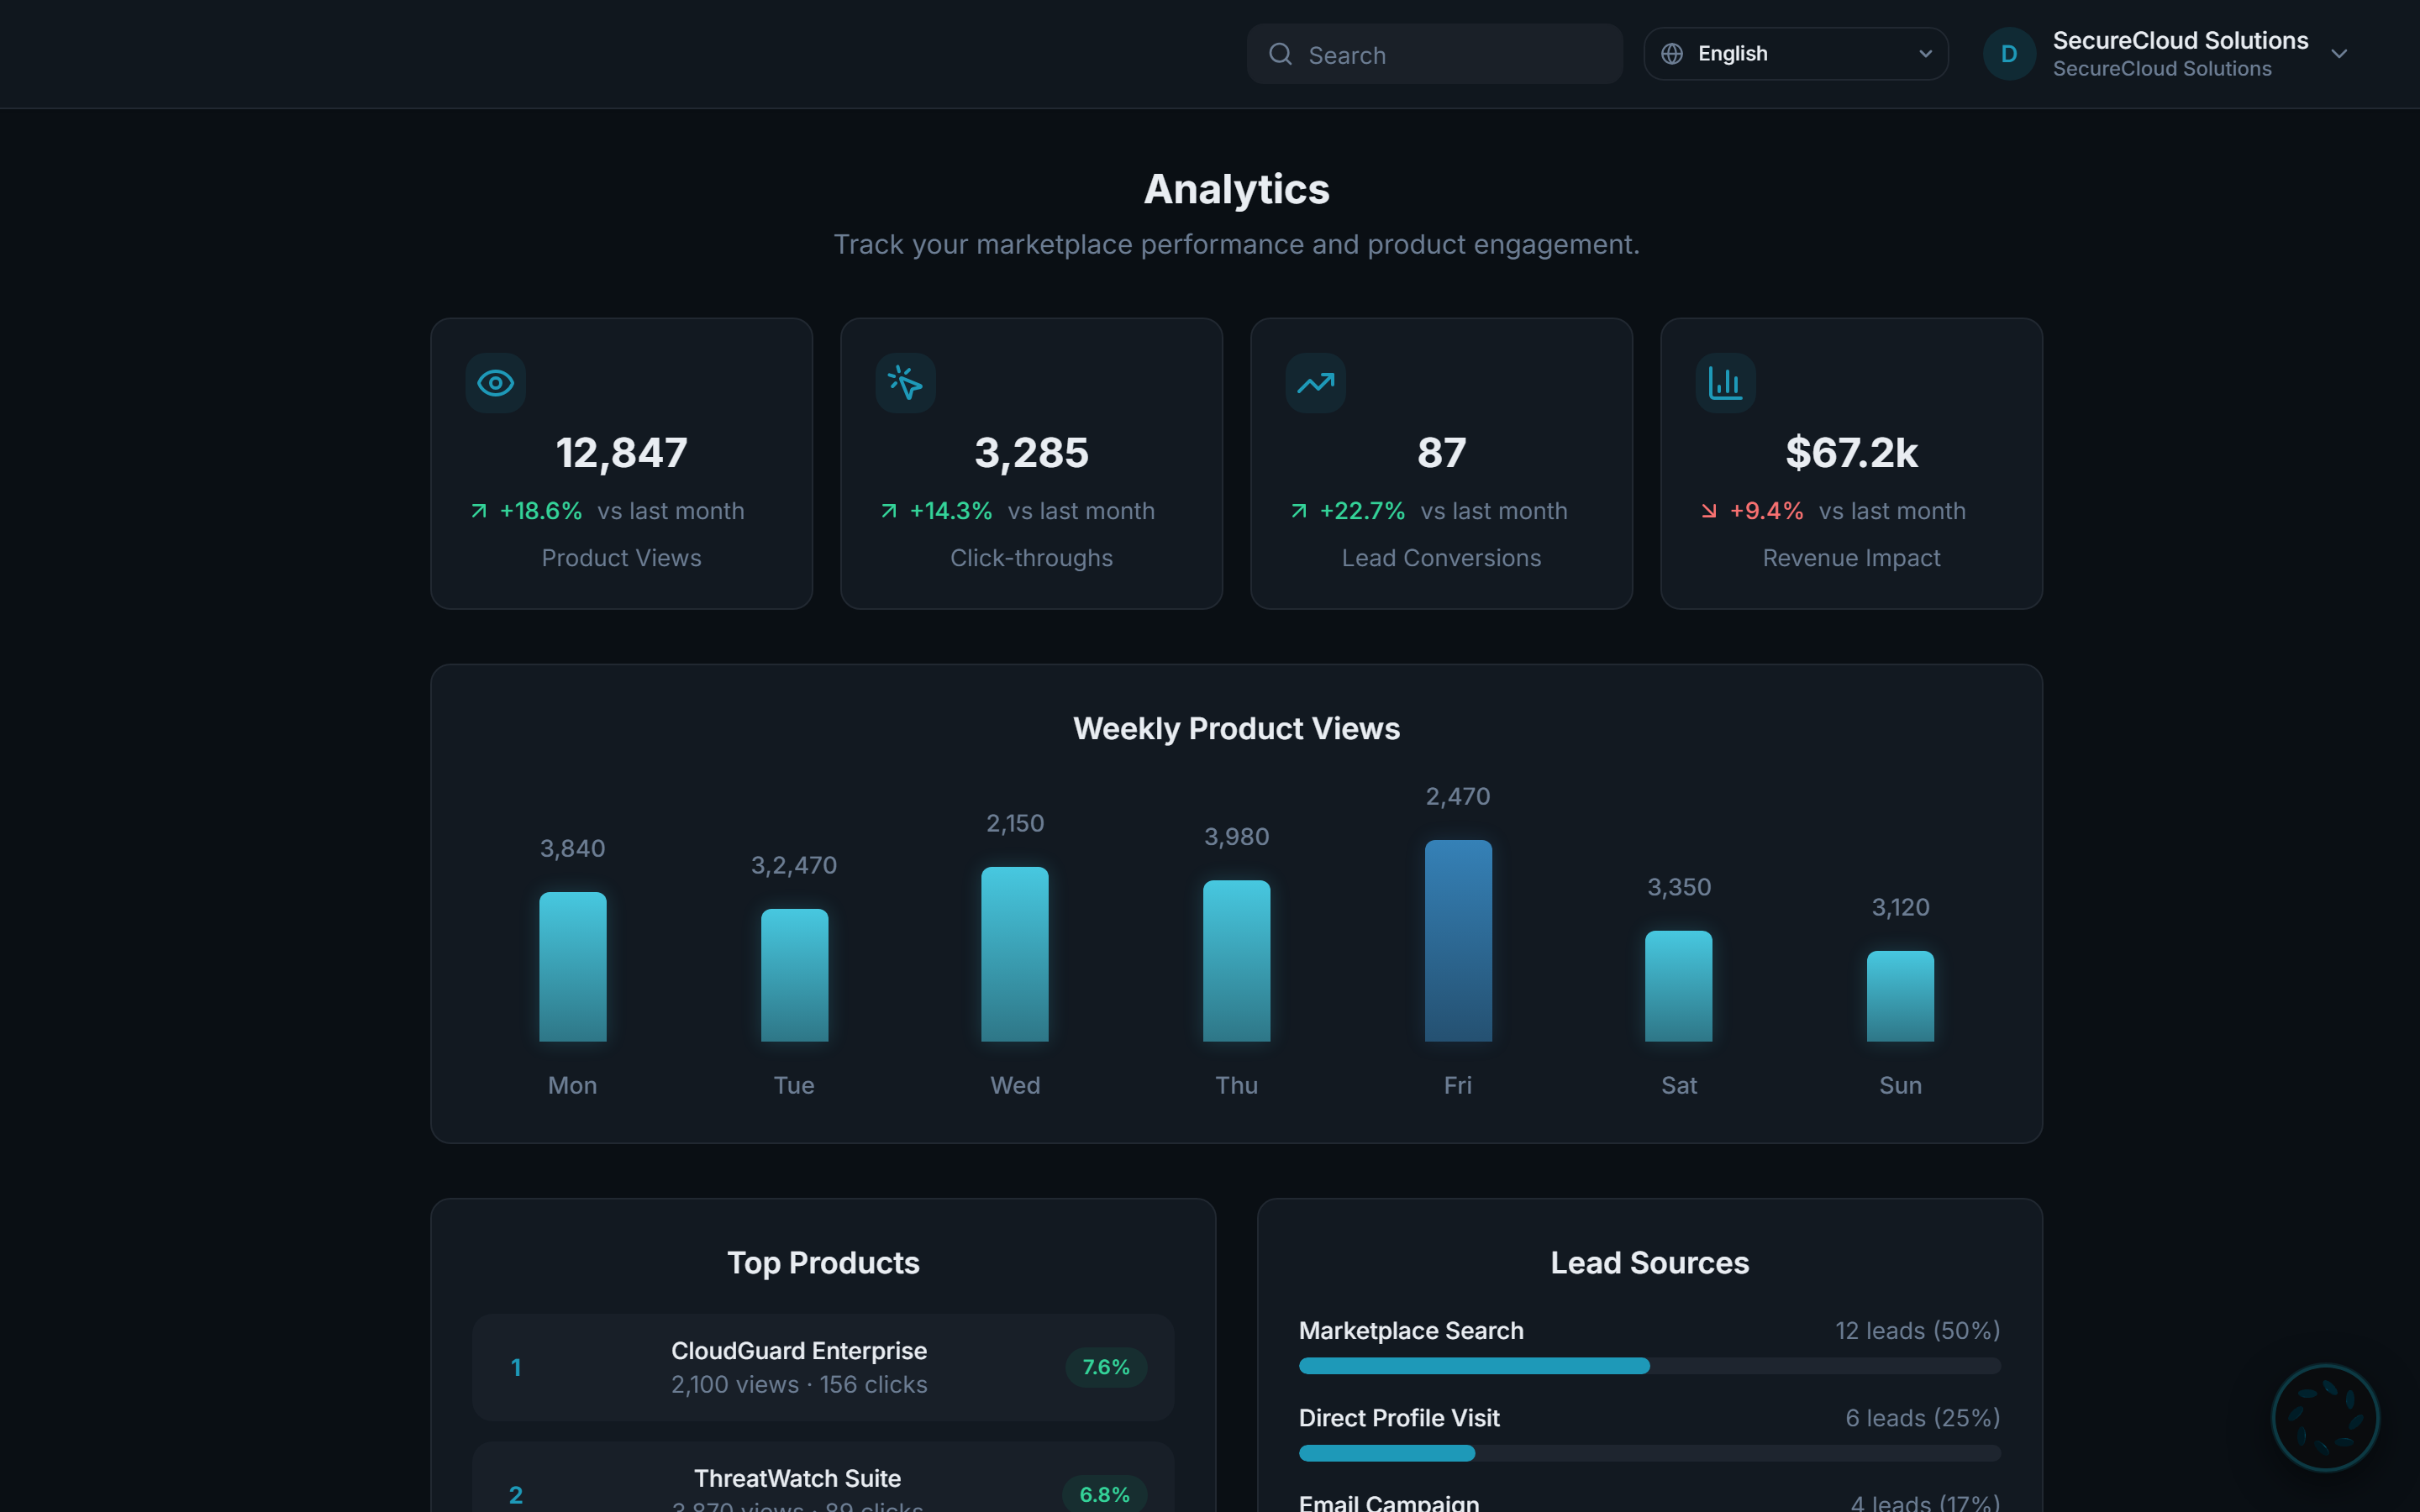Click the Direct Profile Visit progress bar
Image resolution: width=2420 pixels, height=1512 pixels.
coord(1650,1453)
